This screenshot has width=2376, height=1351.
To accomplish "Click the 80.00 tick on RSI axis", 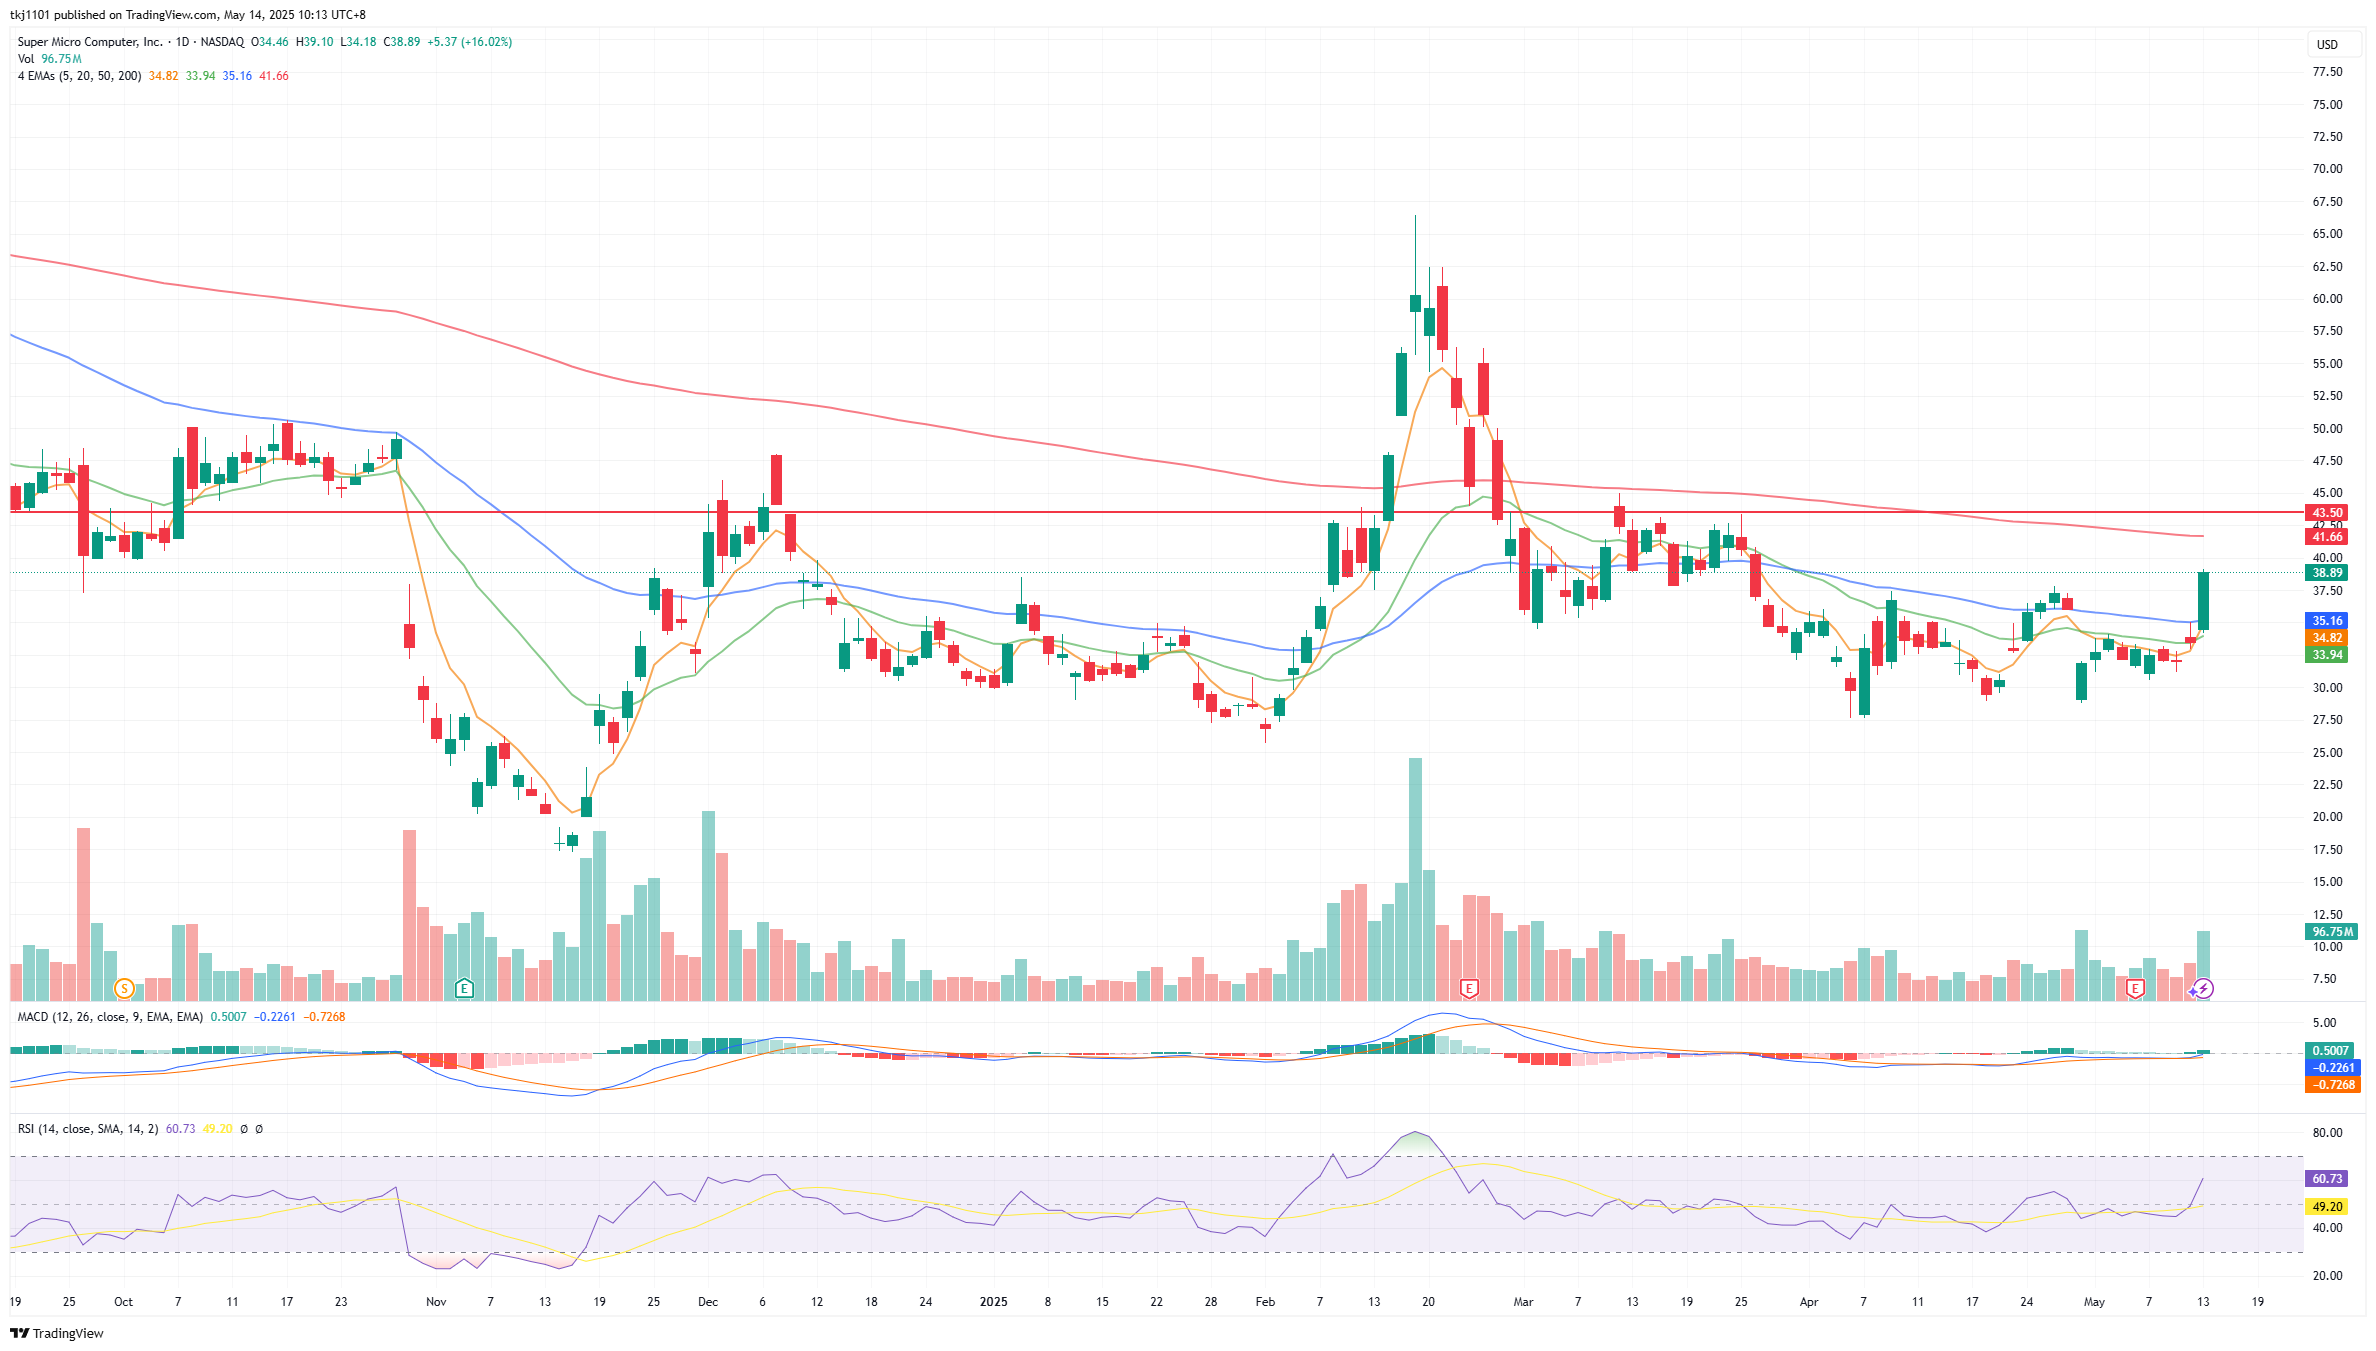I will tap(2328, 1133).
